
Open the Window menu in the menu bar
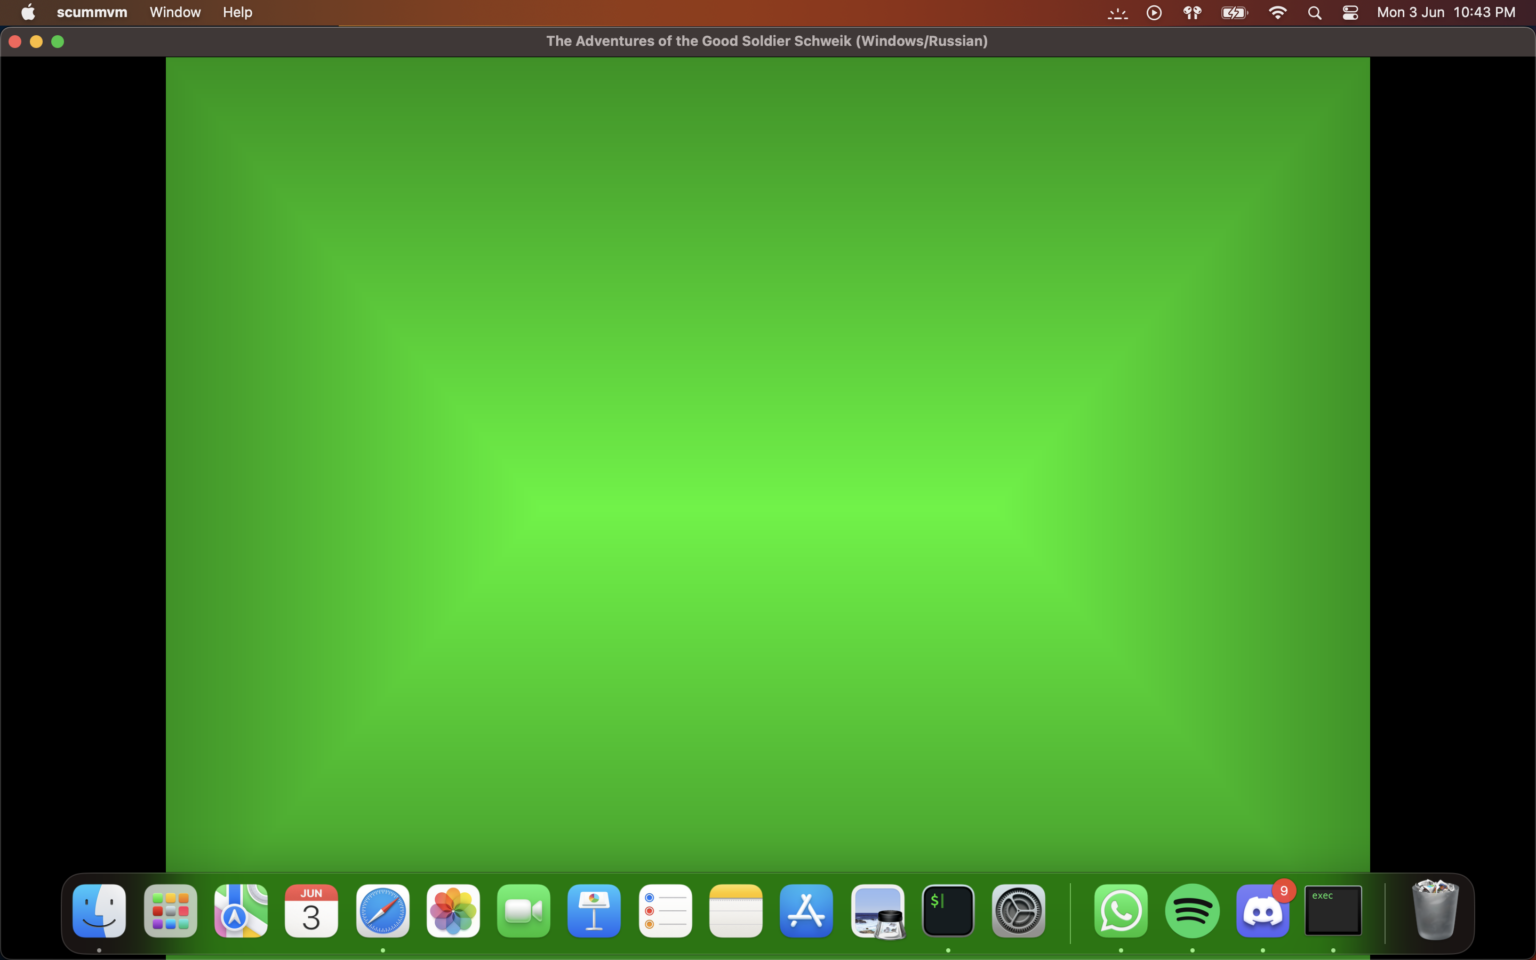(x=175, y=12)
